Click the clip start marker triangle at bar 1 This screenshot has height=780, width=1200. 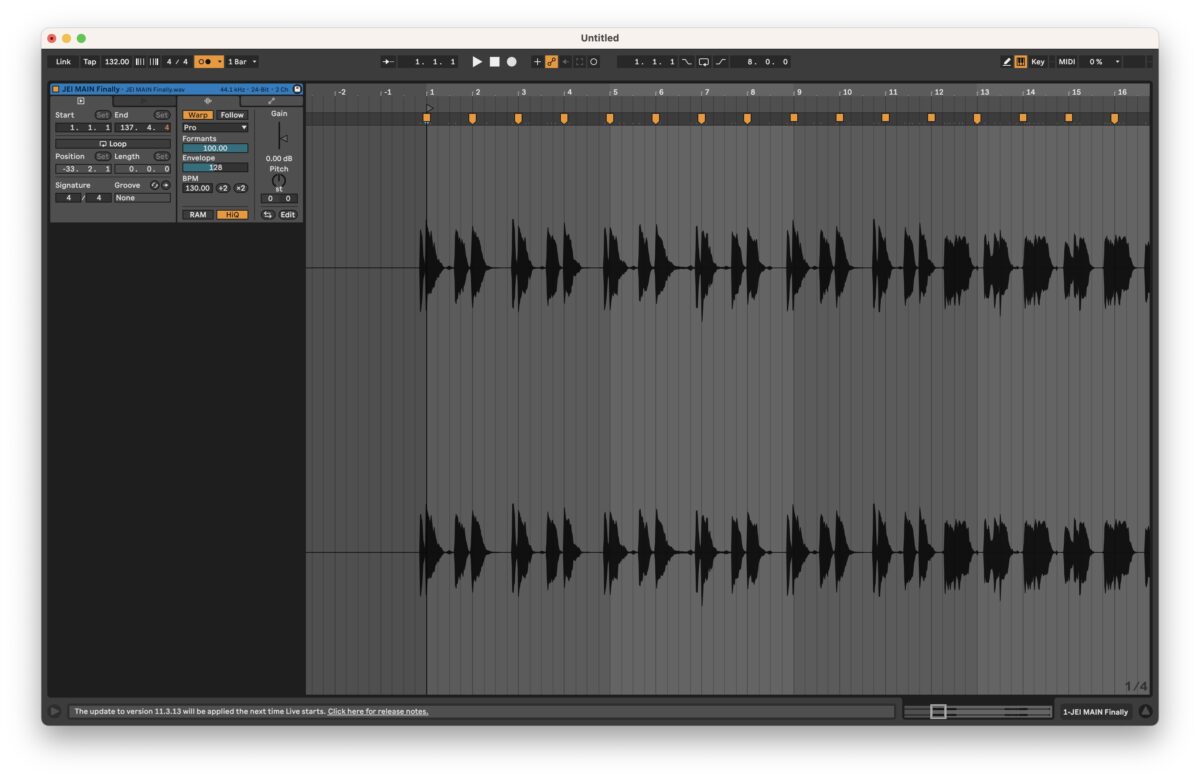(430, 107)
